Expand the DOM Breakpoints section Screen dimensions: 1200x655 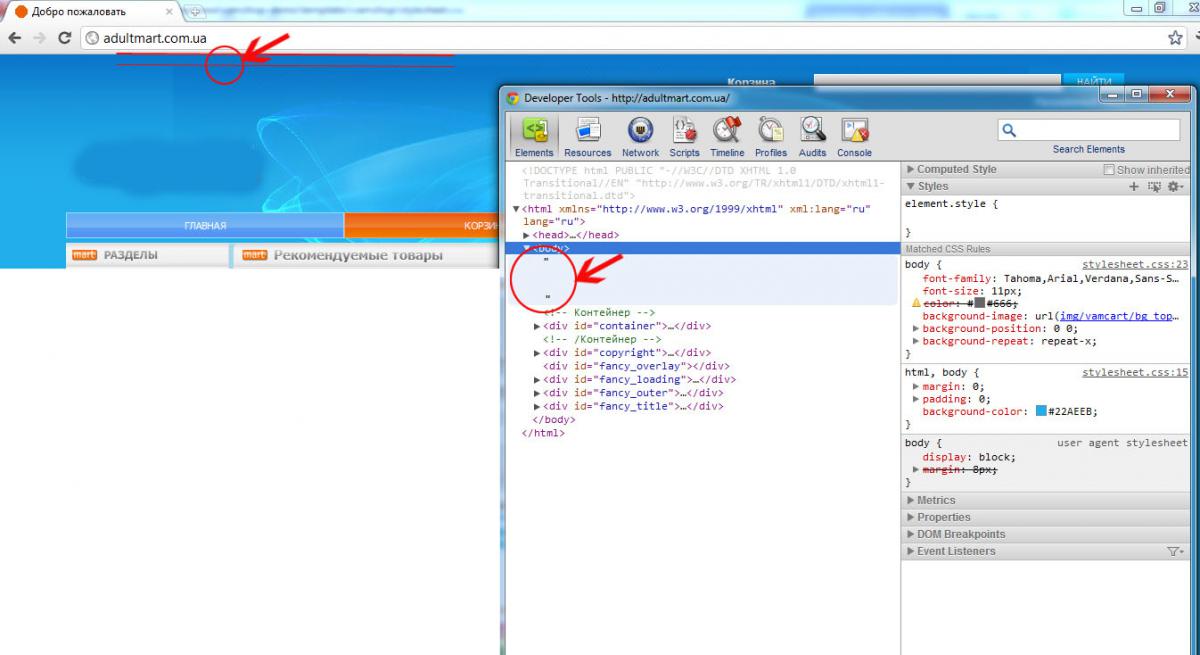[911, 535]
